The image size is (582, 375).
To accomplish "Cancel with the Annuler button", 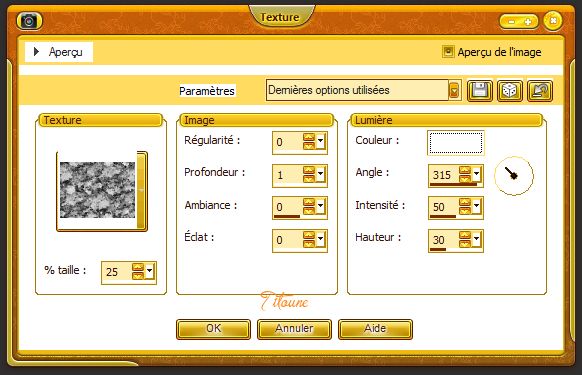I will click(x=294, y=329).
